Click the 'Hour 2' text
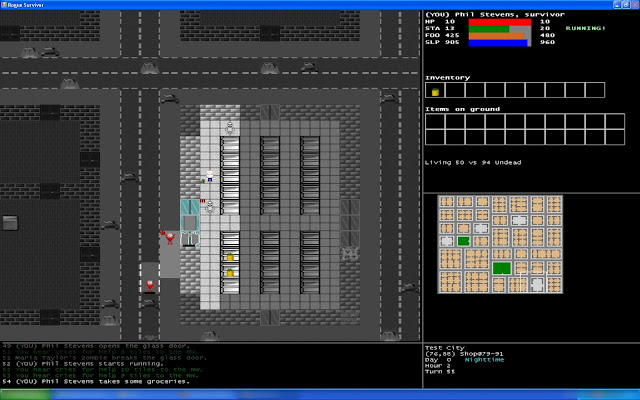 pyautogui.click(x=437, y=366)
